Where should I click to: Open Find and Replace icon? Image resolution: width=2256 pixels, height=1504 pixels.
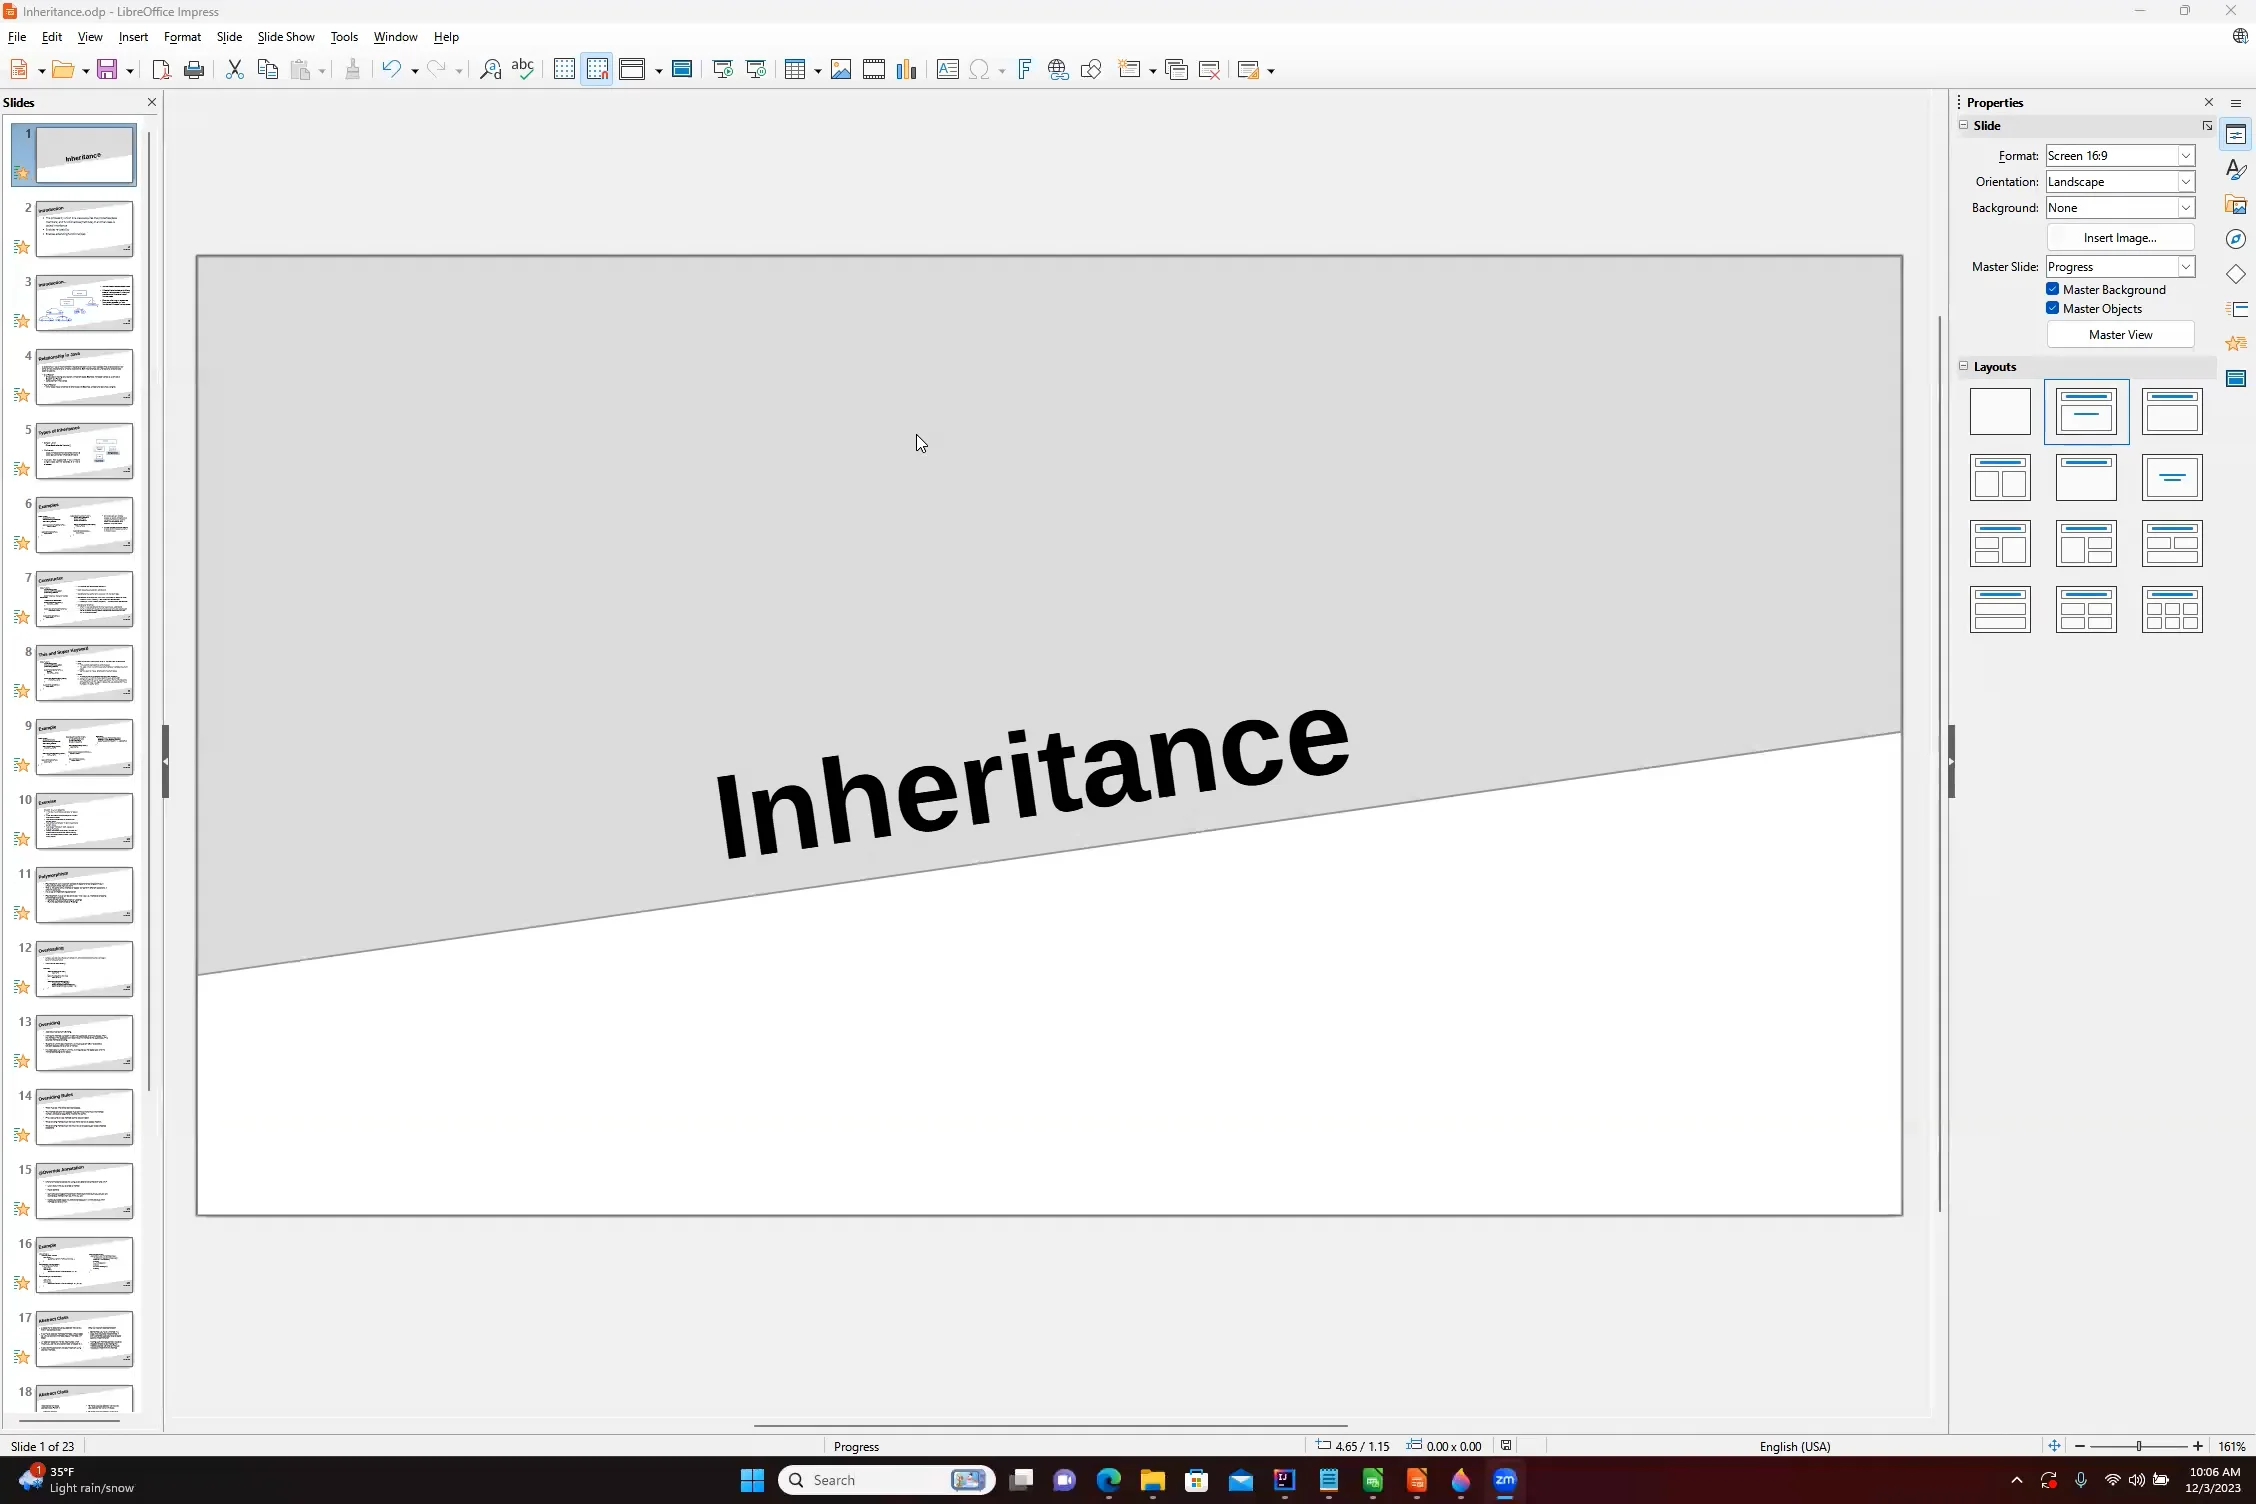tap(490, 69)
